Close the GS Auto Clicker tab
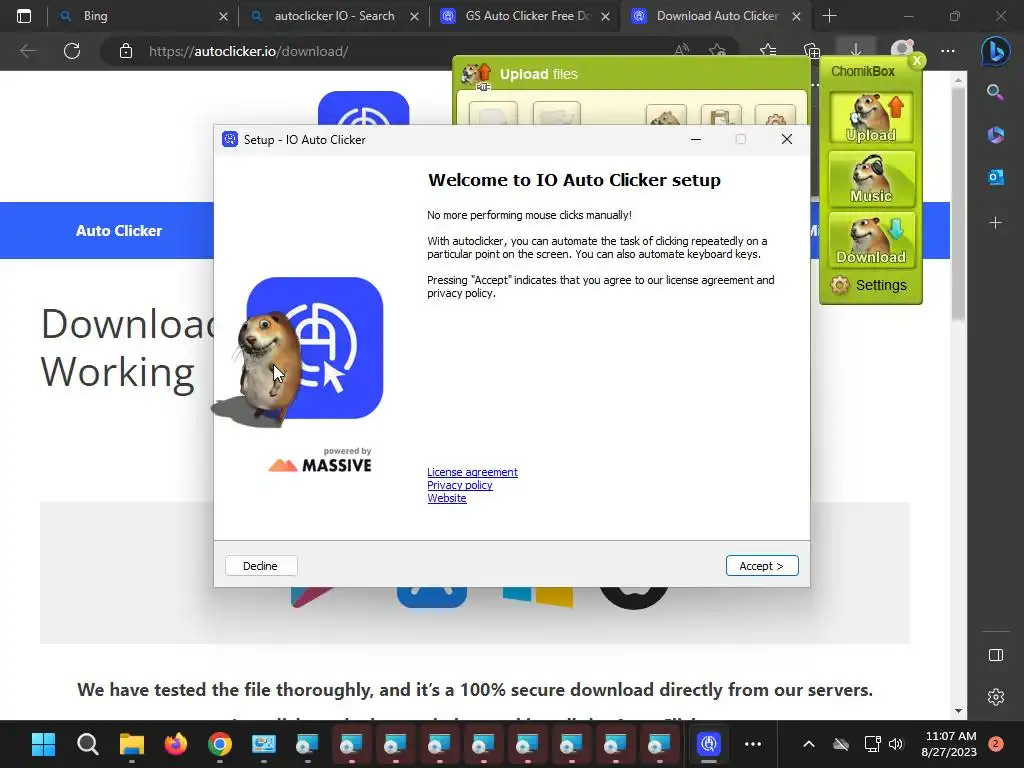1024x768 pixels. [x=605, y=16]
